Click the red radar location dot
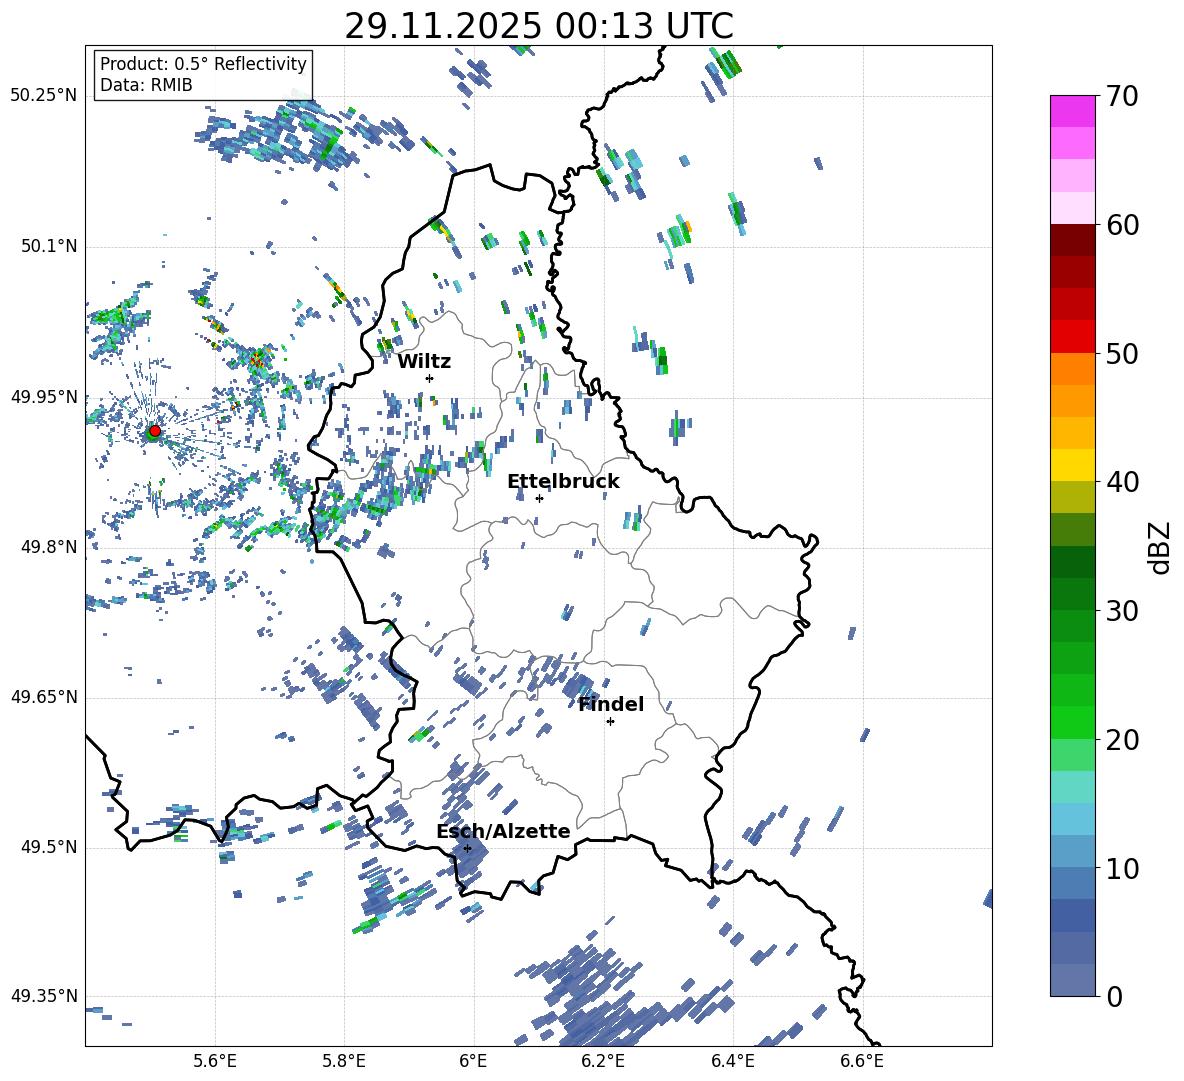Image resolution: width=1184 pixels, height=1081 pixels. [x=154, y=431]
